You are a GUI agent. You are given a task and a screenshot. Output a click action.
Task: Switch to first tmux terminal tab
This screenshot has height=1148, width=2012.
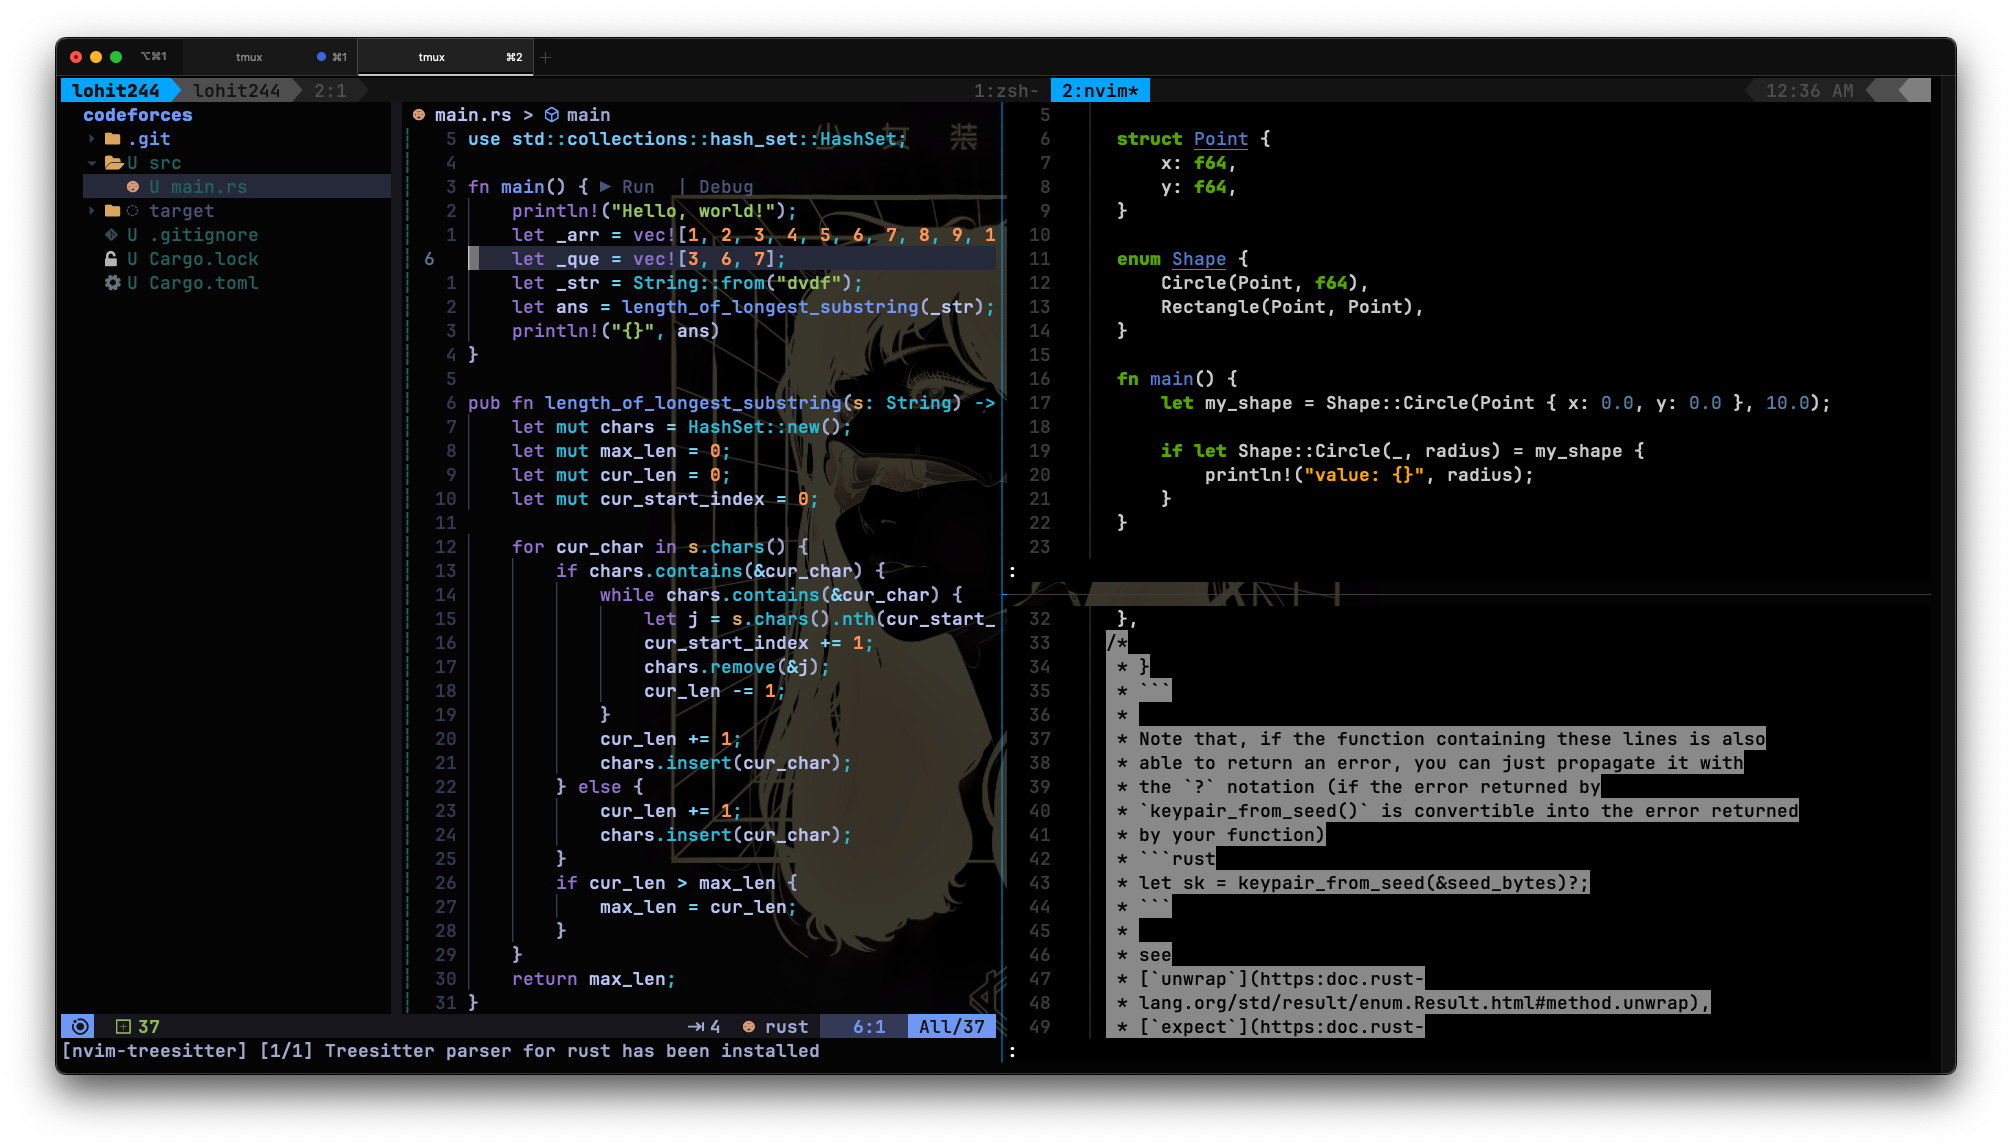[x=268, y=57]
